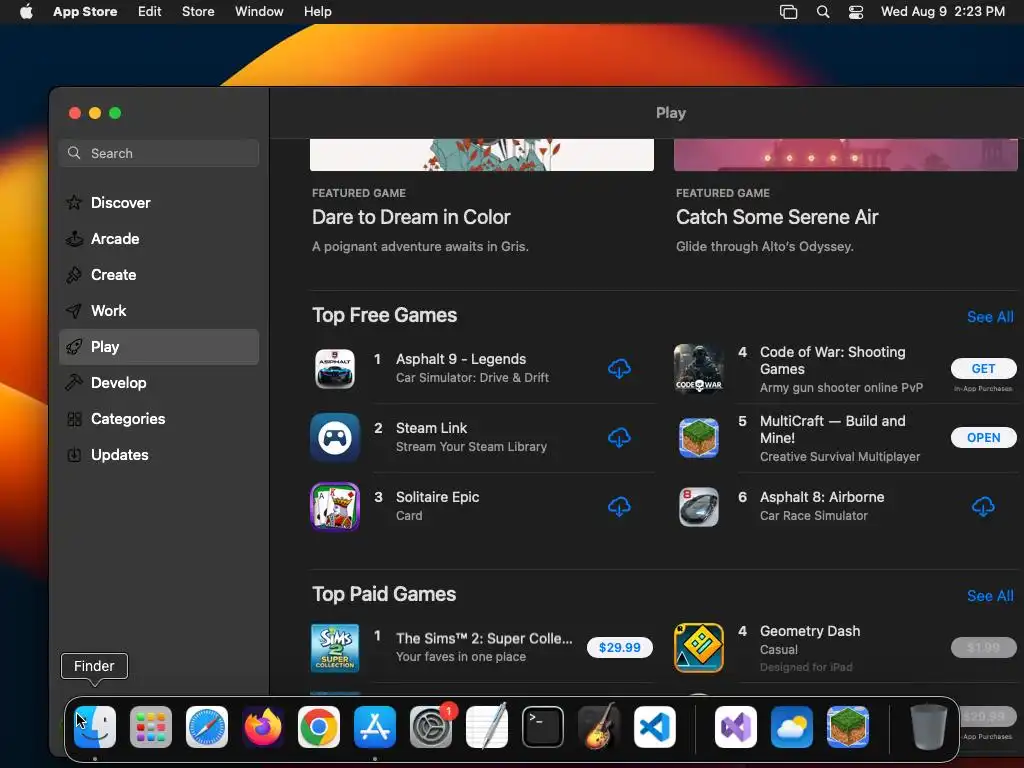Click the Solitaire Epic app icon

[334, 507]
